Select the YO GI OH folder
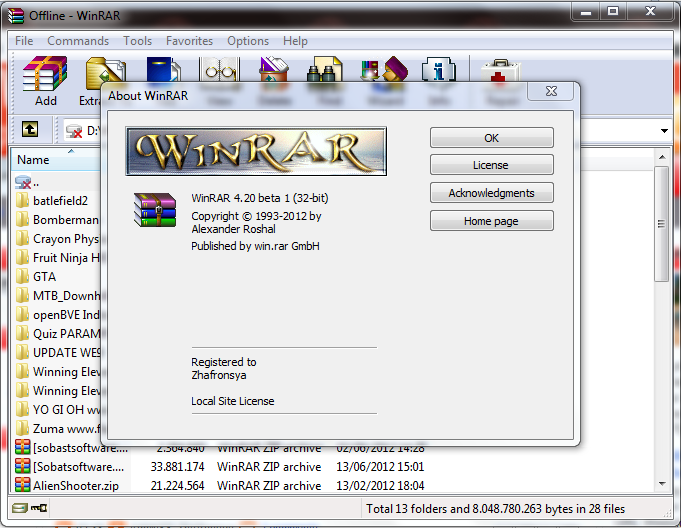 point(56,410)
